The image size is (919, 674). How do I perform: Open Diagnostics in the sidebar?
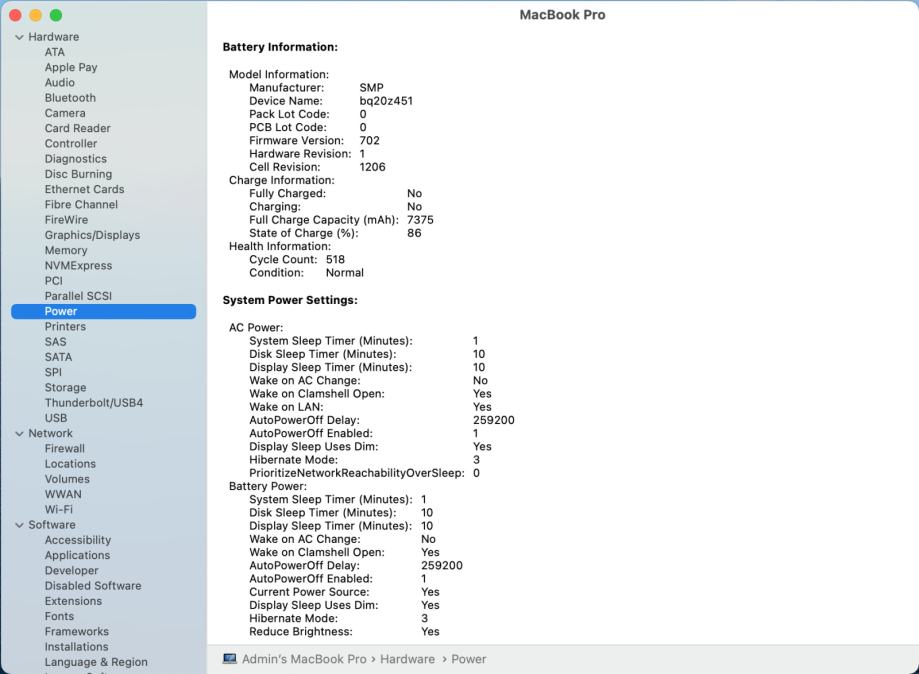click(x=76, y=159)
